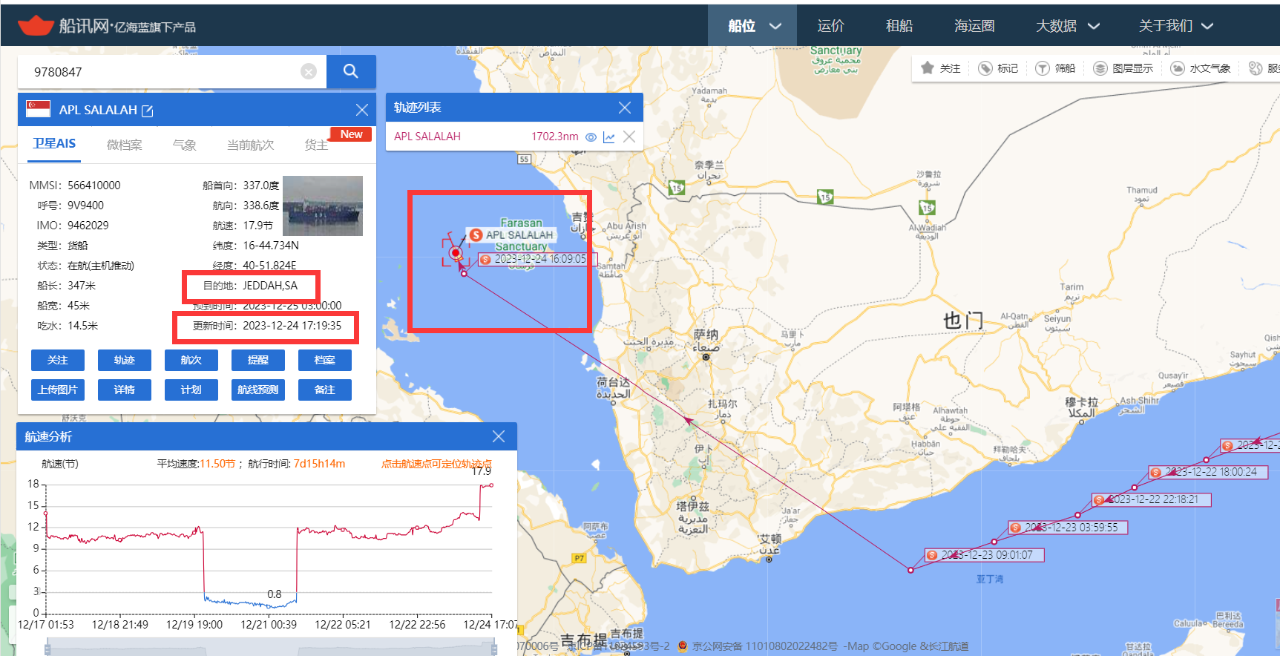1280x656 pixels.
Task: Remove APL SALALAH track from the list
Action: coord(629,136)
